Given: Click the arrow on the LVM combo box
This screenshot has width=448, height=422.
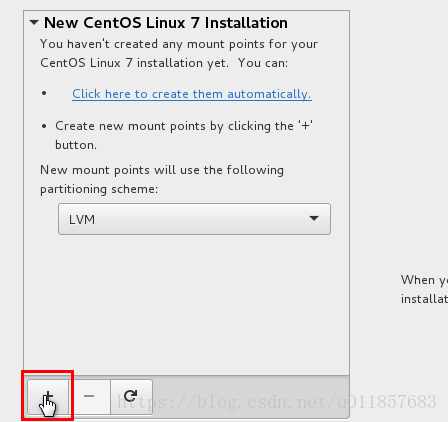Looking at the screenshot, I should click(314, 219).
